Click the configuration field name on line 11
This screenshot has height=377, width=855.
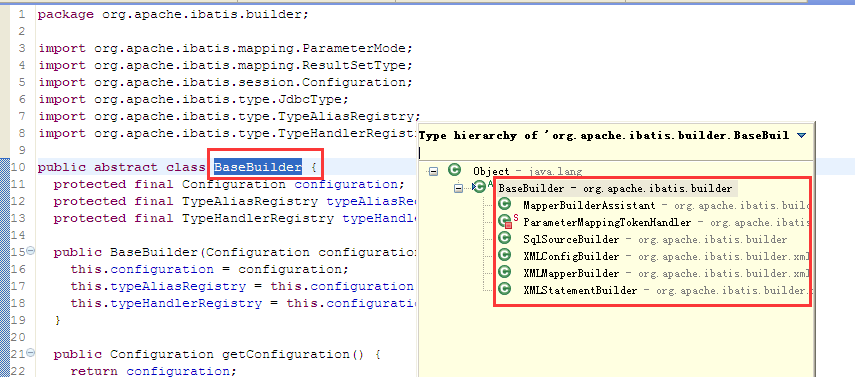(x=346, y=184)
